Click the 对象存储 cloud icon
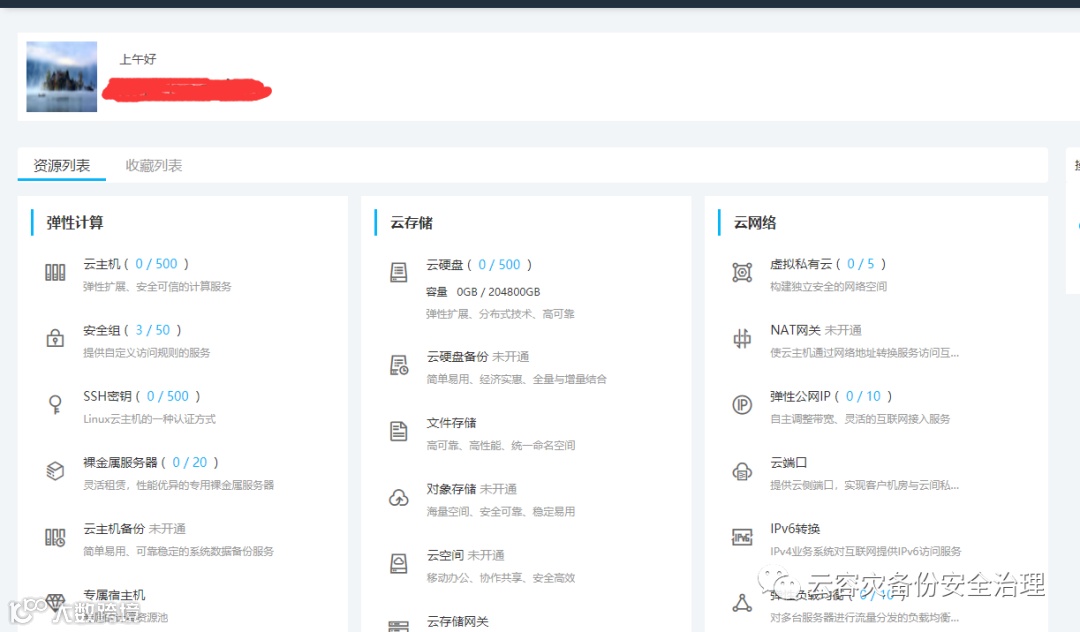Screen dimensions: 1080x632 click(x=399, y=497)
